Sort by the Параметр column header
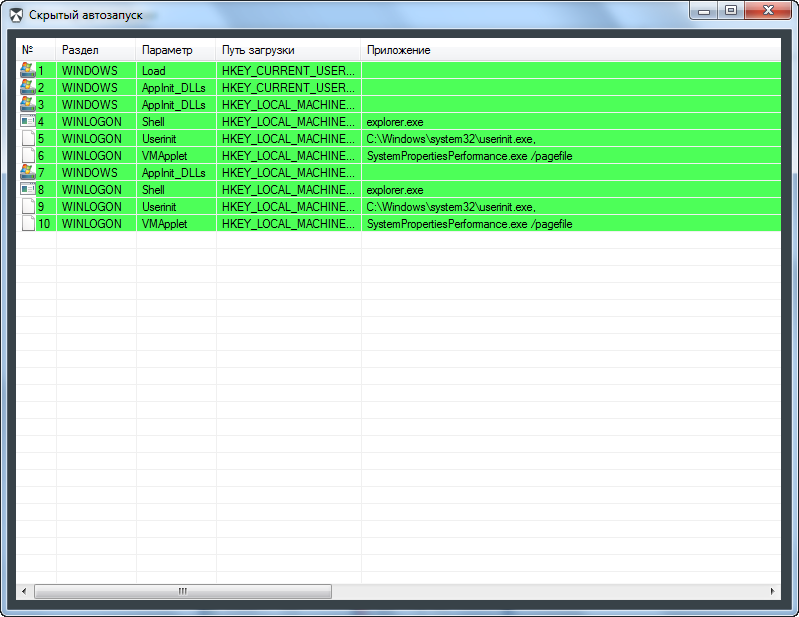Viewport: 799px width, 617px height. click(176, 50)
